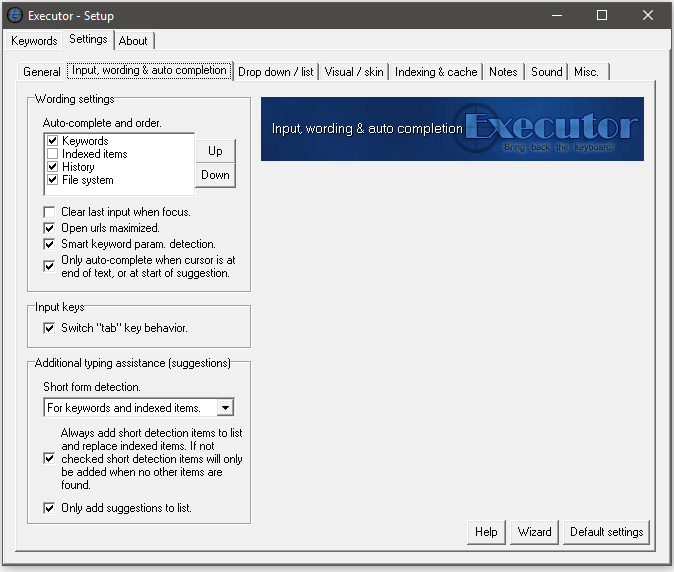674x572 pixels.
Task: Toggle Always add short detection items checkbox
Action: (x=49, y=459)
